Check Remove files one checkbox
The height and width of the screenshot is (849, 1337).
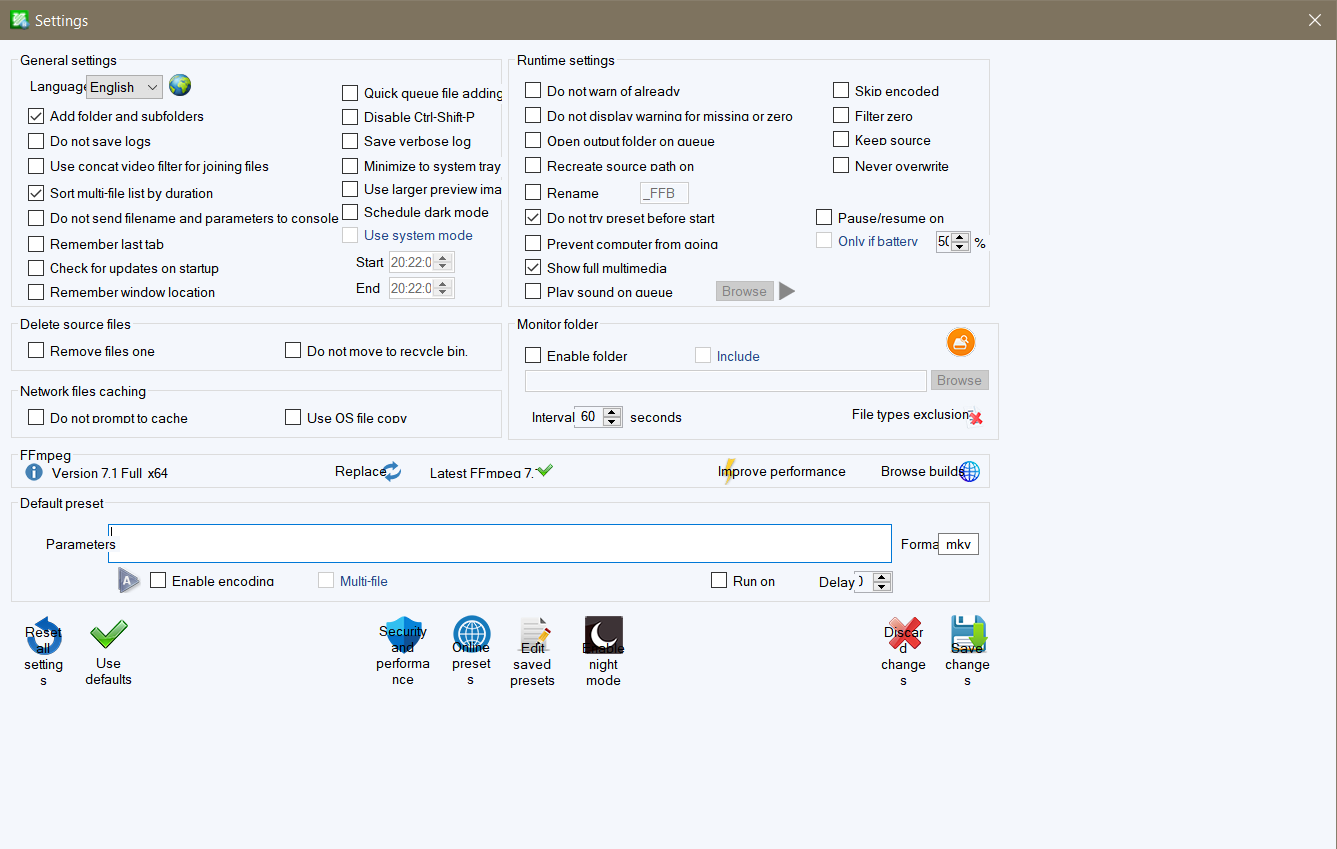(x=36, y=351)
